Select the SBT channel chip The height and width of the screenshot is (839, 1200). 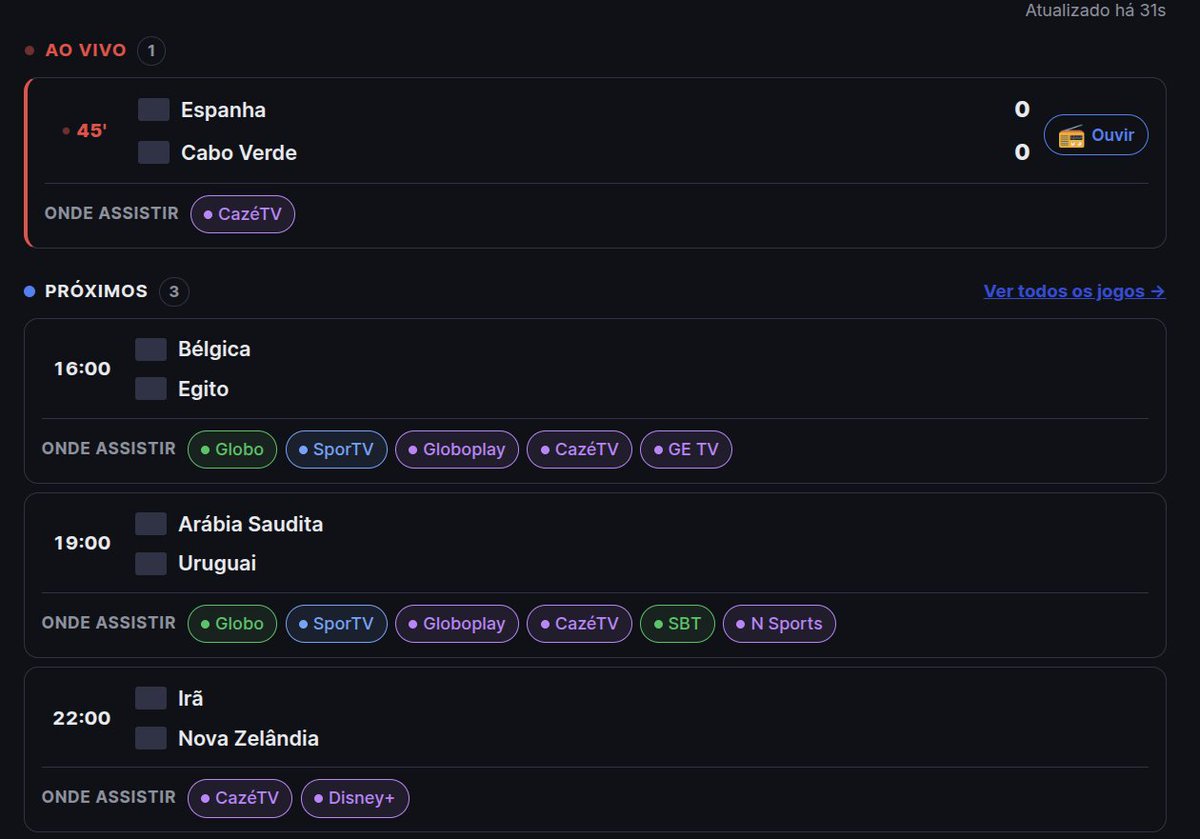coord(677,624)
